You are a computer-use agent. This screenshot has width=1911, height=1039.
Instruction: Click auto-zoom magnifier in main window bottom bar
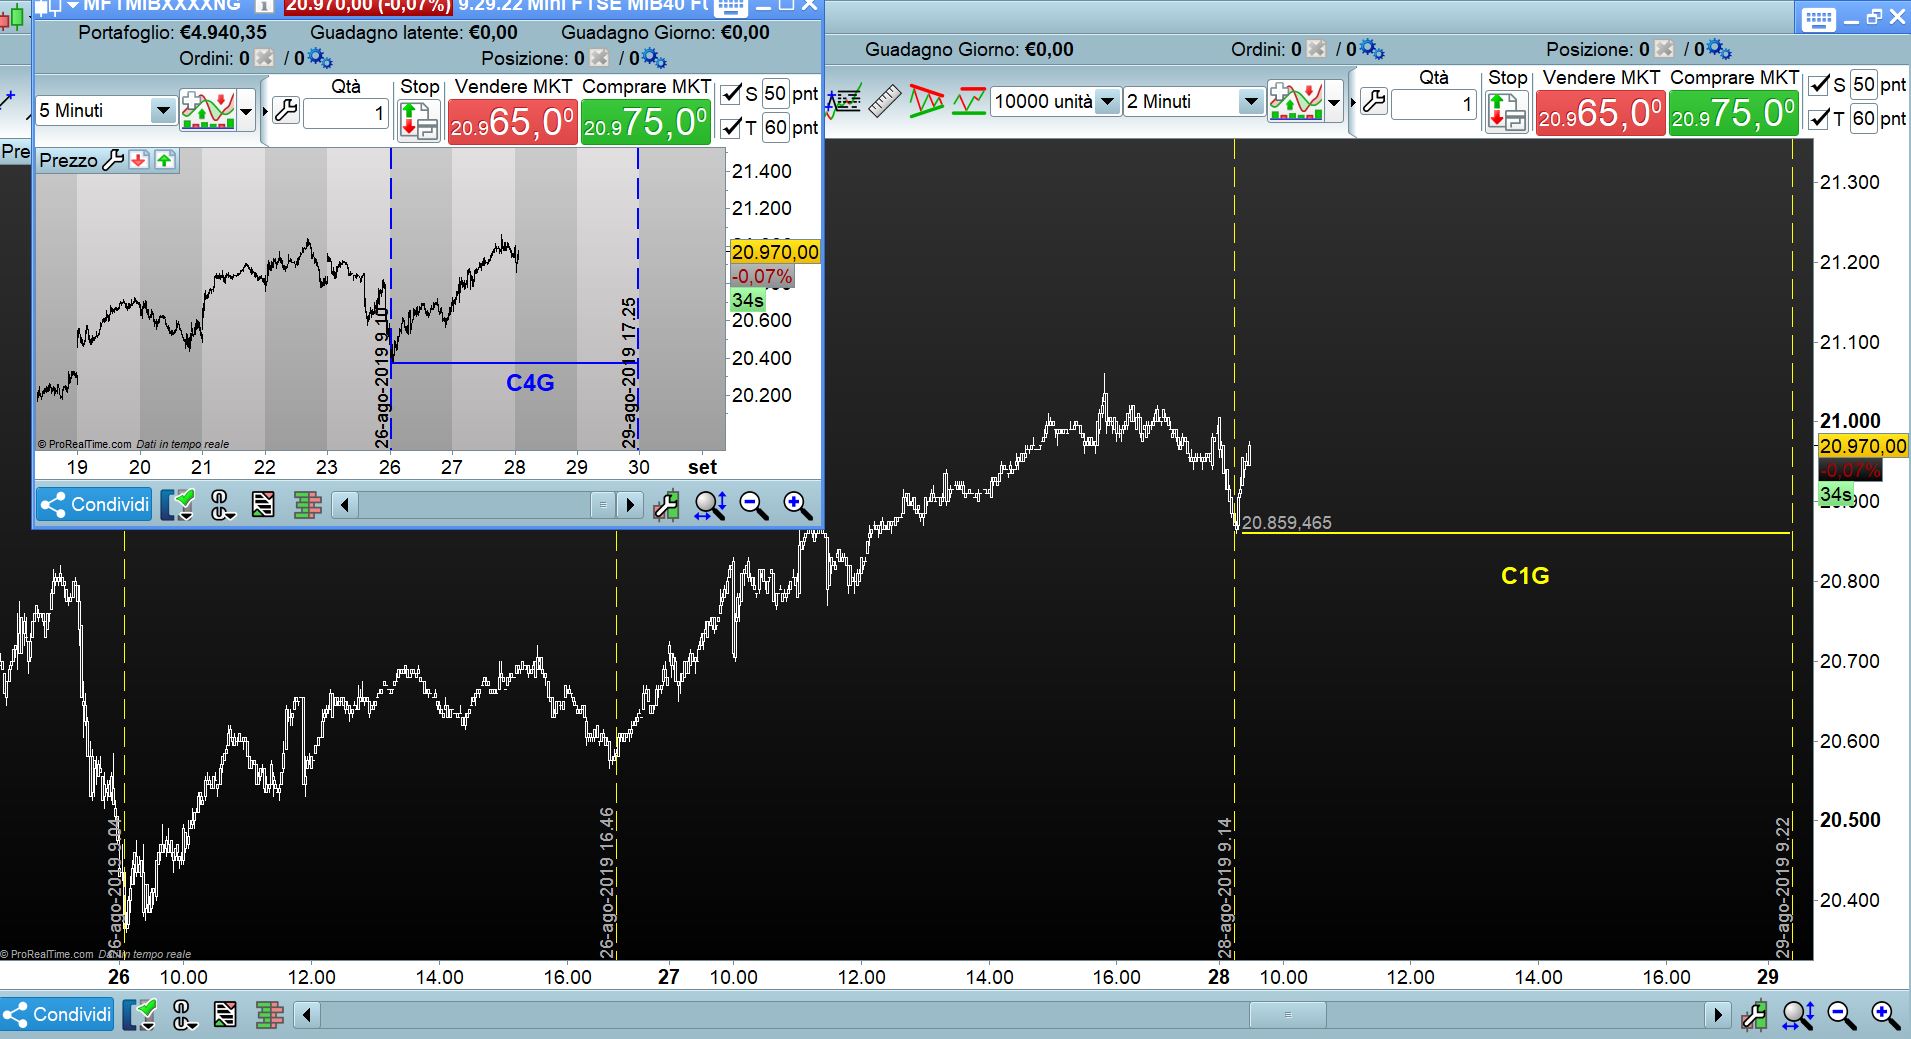(x=1798, y=1015)
